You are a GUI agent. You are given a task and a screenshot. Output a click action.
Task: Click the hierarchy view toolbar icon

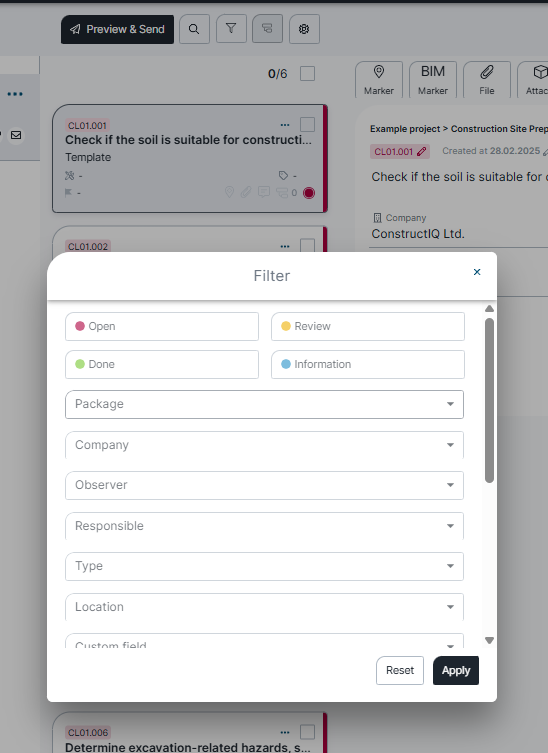tap(268, 29)
